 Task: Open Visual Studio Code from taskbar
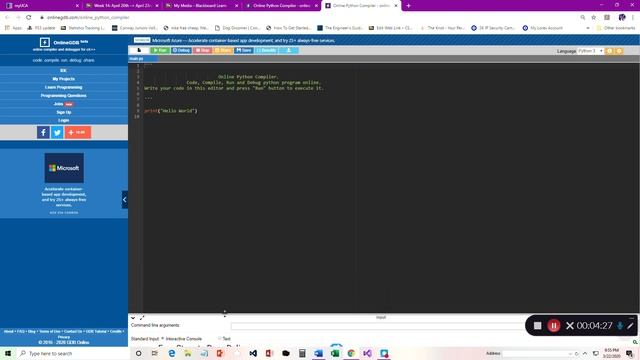pos(253,353)
